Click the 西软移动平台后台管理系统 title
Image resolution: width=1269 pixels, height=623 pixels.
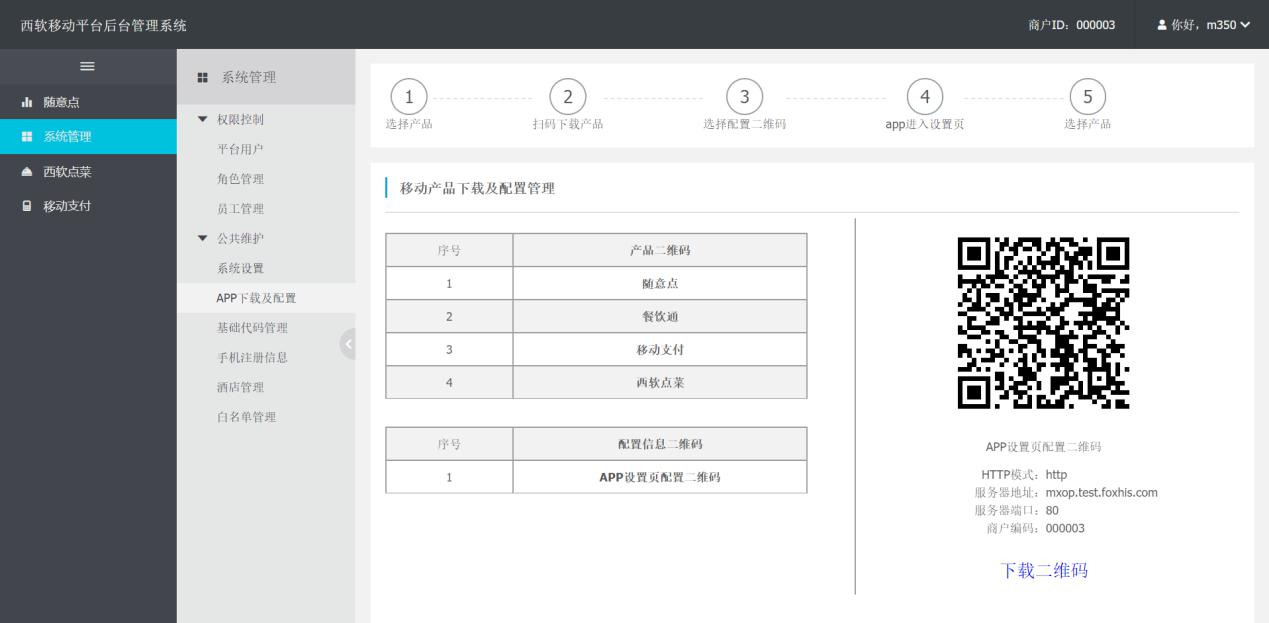click(104, 25)
